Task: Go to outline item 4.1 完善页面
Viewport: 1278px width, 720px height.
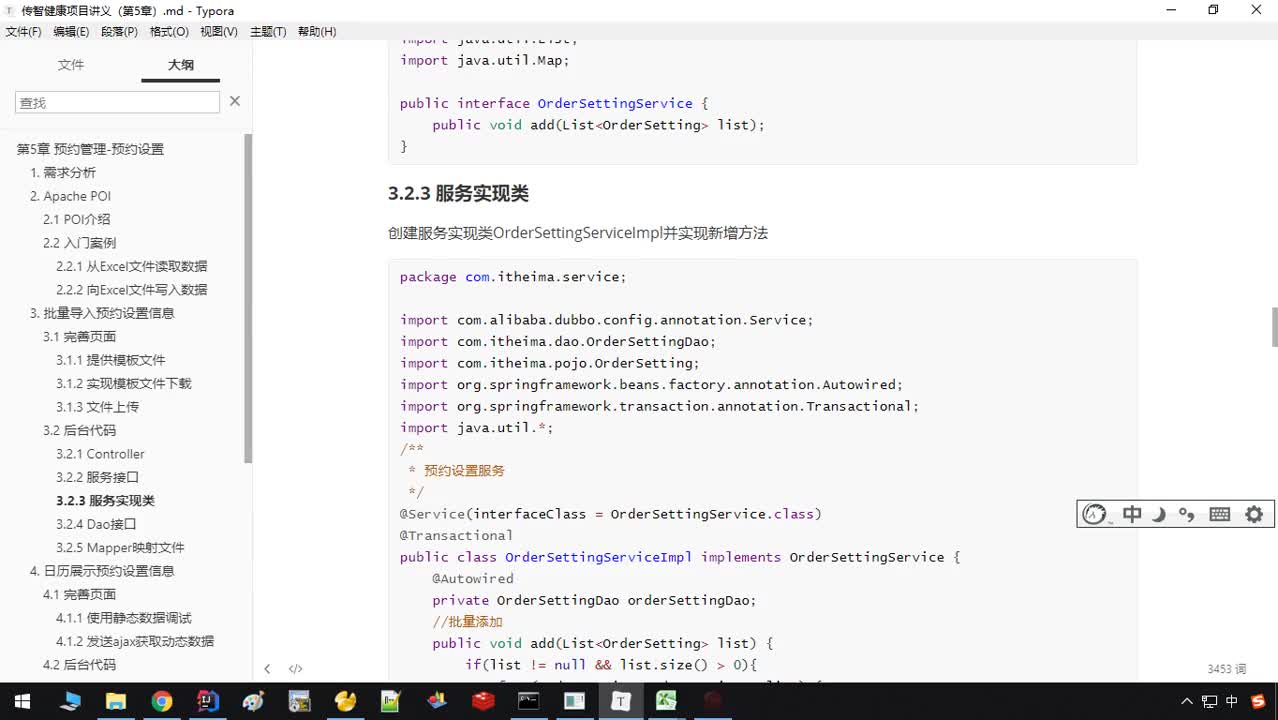Action: point(79,595)
